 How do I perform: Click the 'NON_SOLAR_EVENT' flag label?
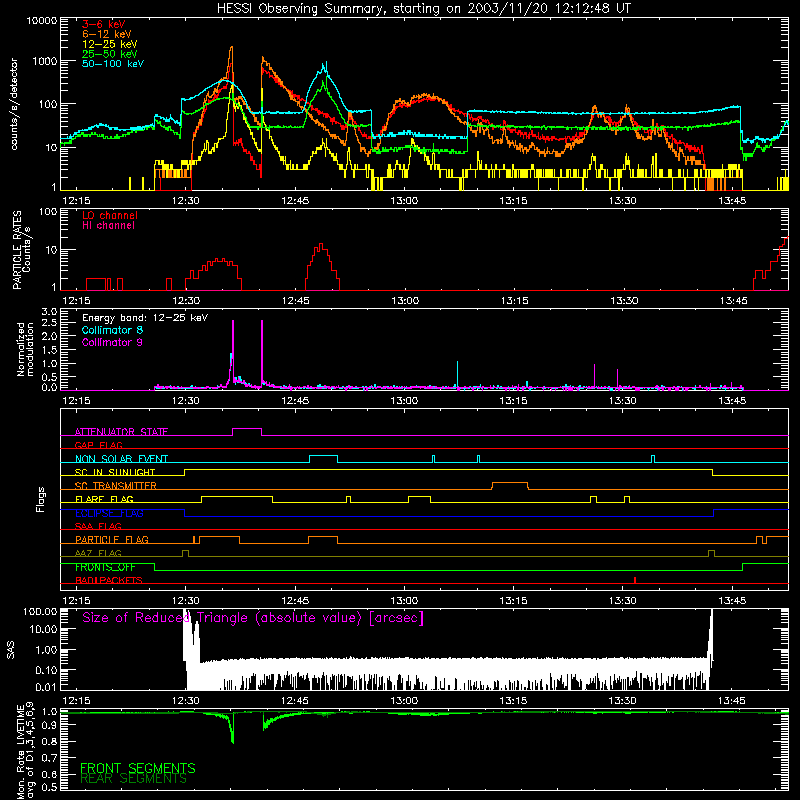[x=121, y=459]
